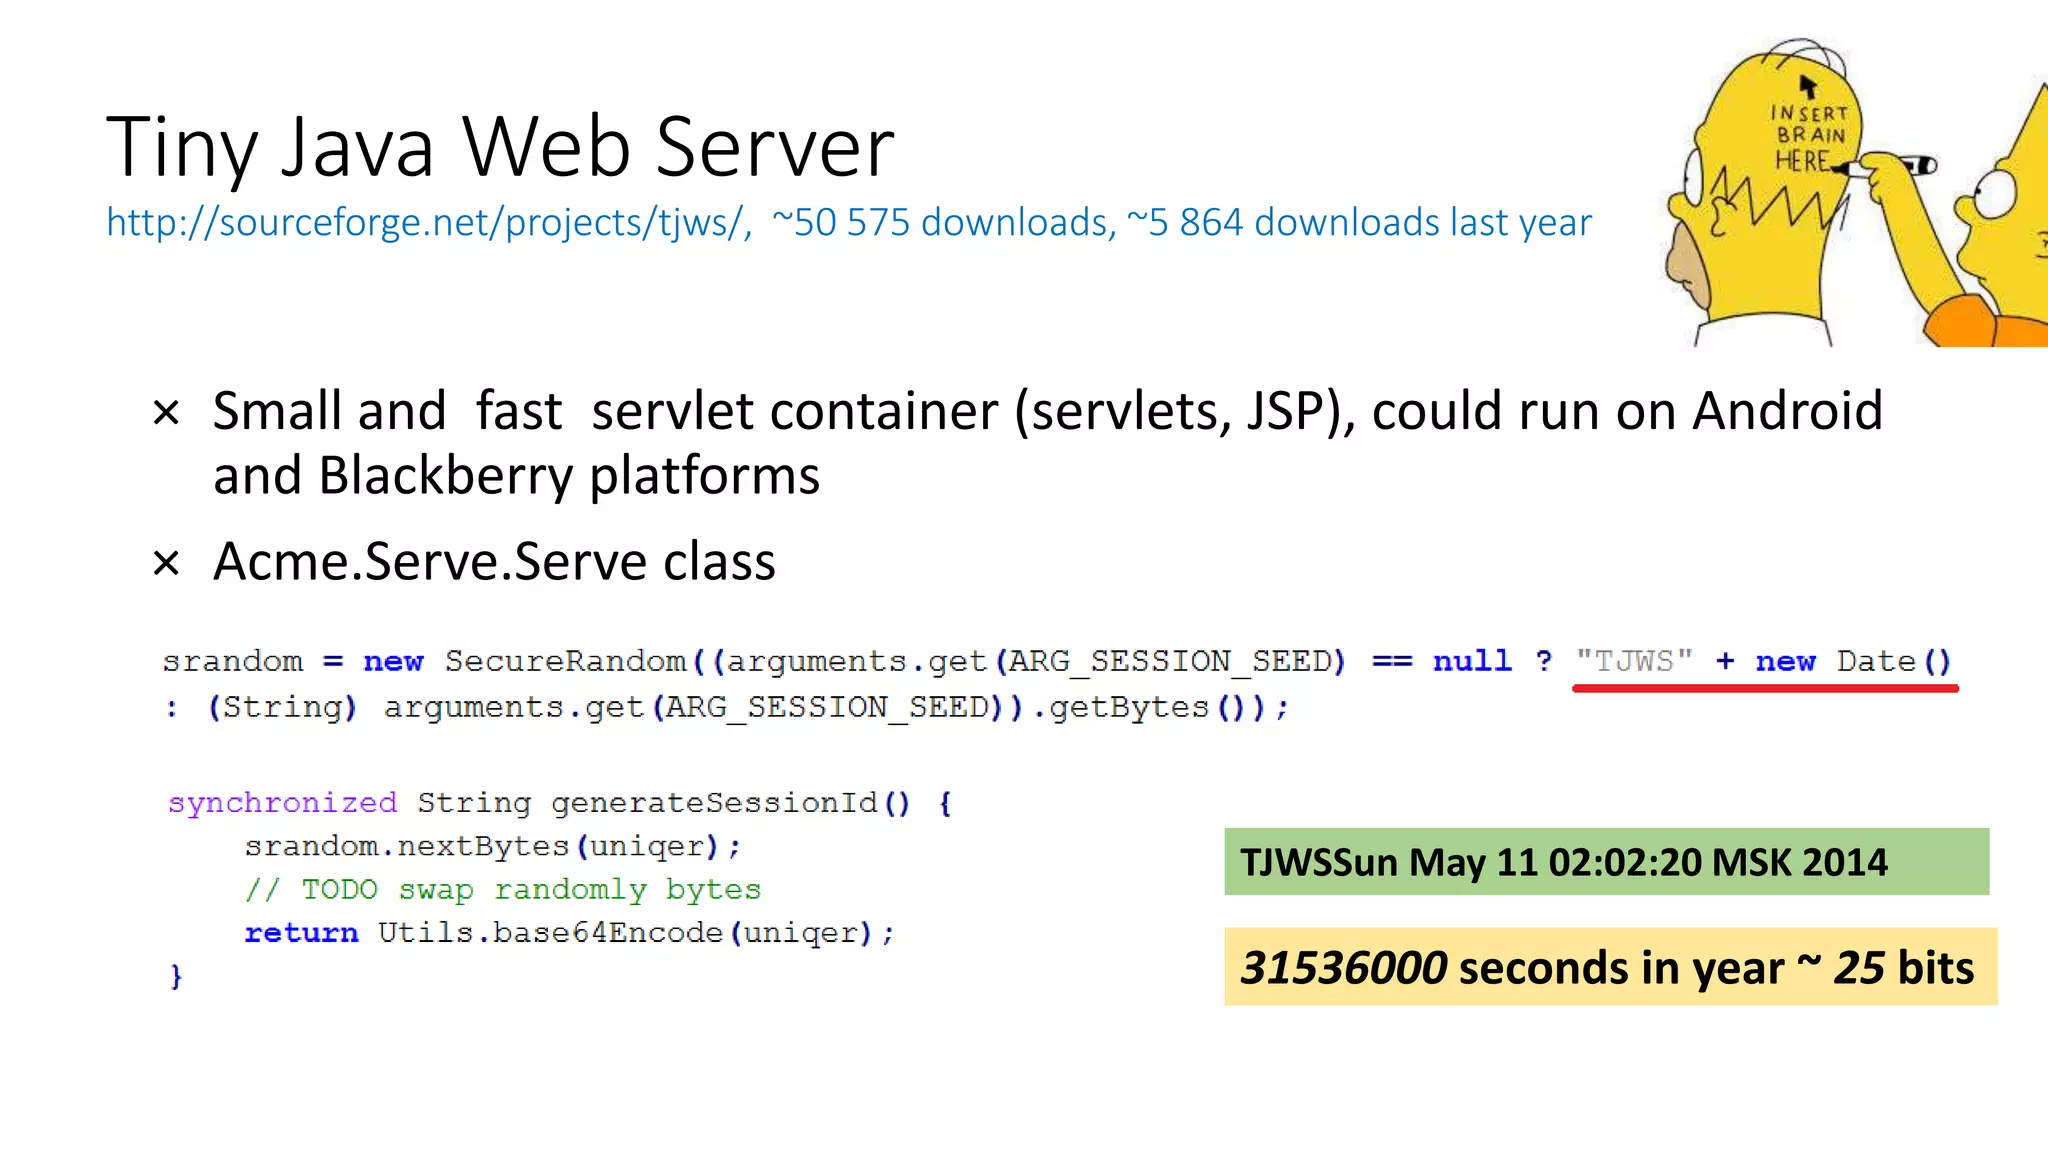Image resolution: width=2048 pixels, height=1152 pixels.
Task: Click the 'Tiny Java Web Server' title
Action: [x=500, y=147]
